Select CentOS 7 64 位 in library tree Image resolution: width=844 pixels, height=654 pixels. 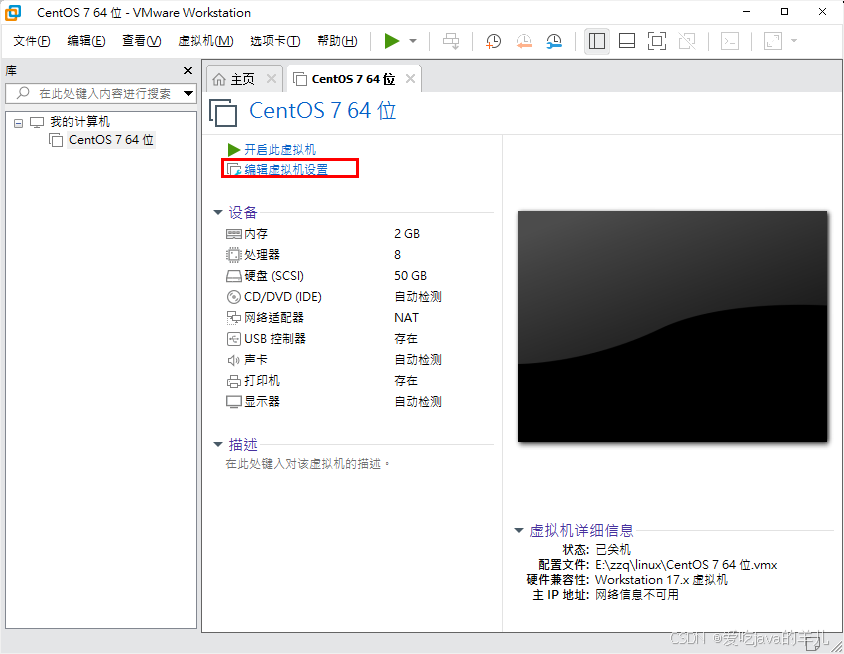click(x=111, y=140)
